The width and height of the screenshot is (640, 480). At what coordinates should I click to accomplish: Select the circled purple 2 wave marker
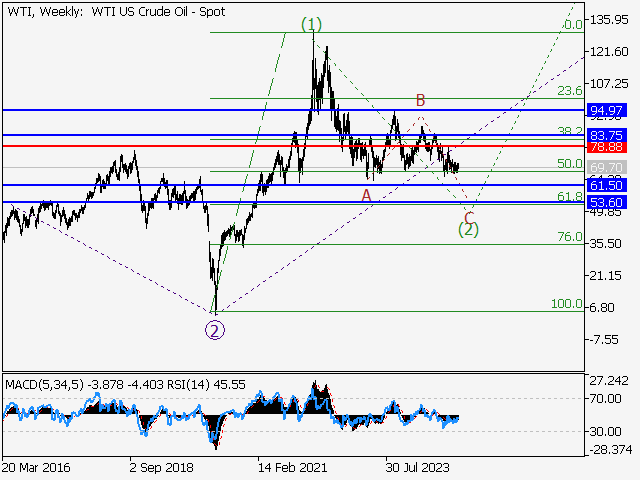tap(214, 330)
